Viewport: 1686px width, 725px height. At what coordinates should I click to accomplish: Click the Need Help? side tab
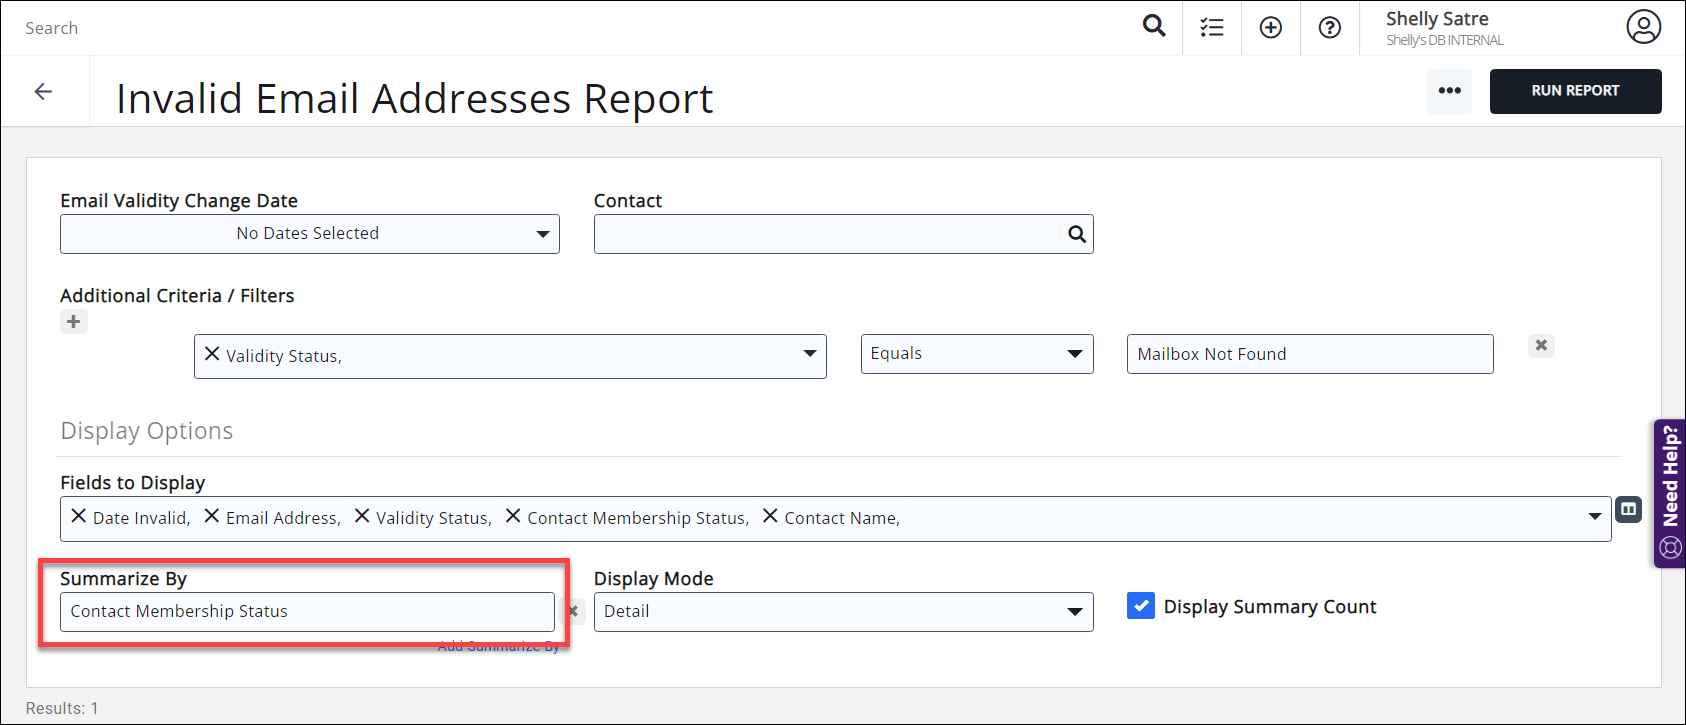coord(1669,493)
